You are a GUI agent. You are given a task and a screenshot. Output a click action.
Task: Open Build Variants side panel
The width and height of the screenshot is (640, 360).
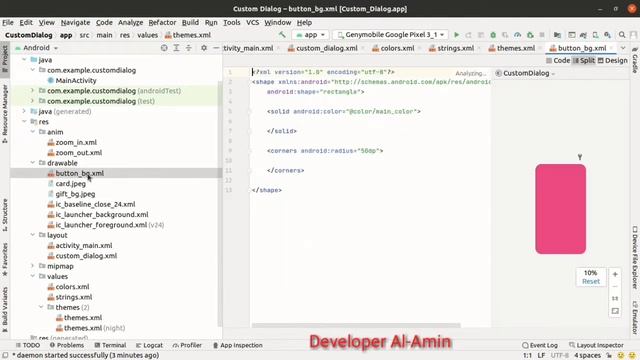point(5,309)
